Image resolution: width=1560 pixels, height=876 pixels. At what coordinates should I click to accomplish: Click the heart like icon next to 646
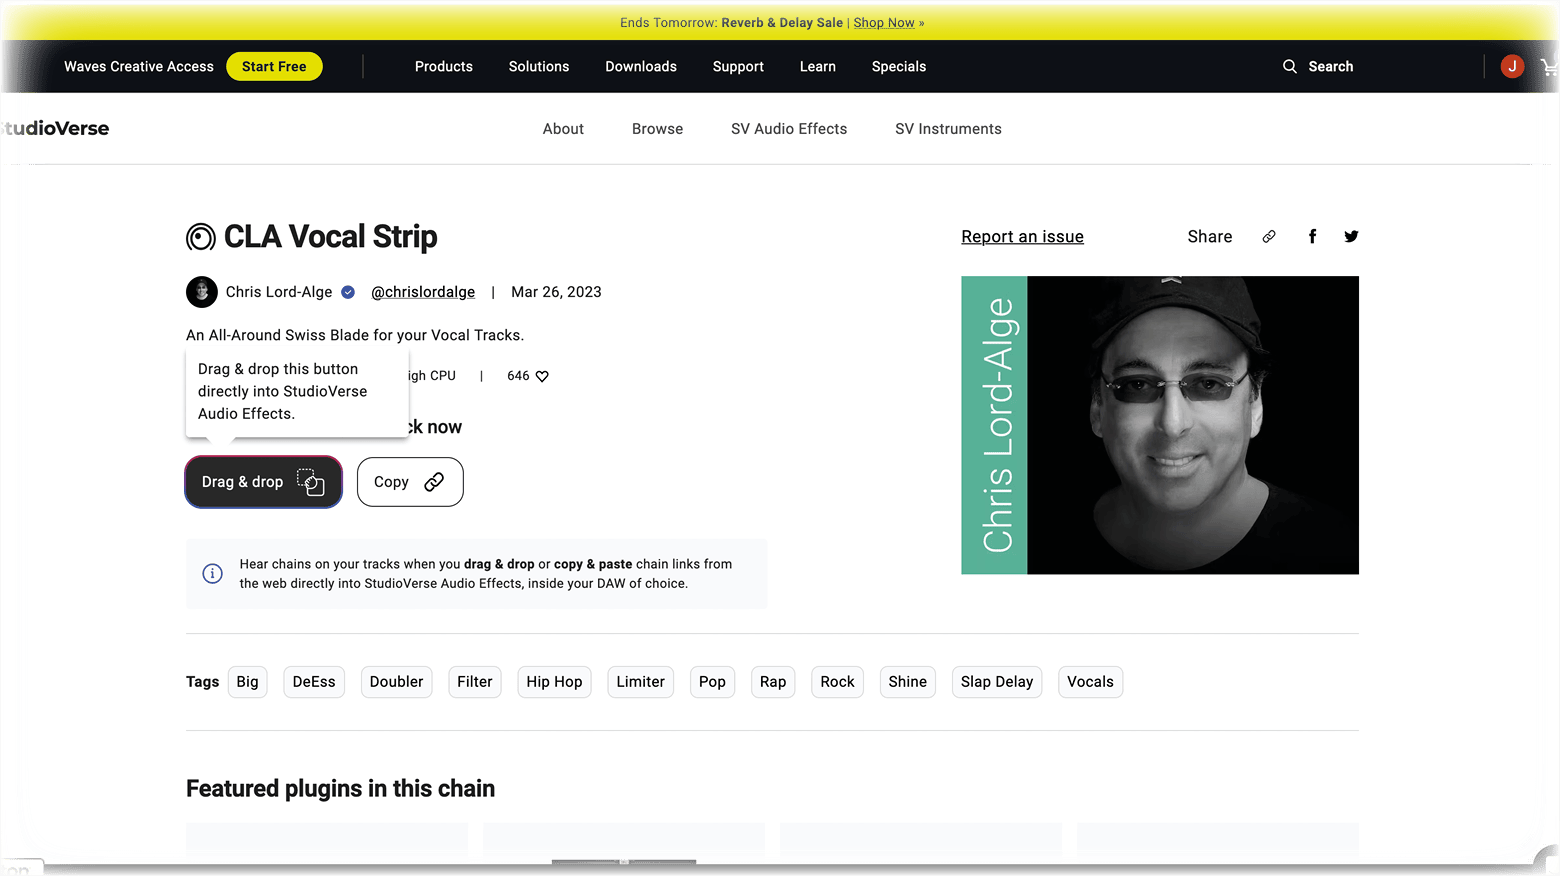click(x=542, y=377)
